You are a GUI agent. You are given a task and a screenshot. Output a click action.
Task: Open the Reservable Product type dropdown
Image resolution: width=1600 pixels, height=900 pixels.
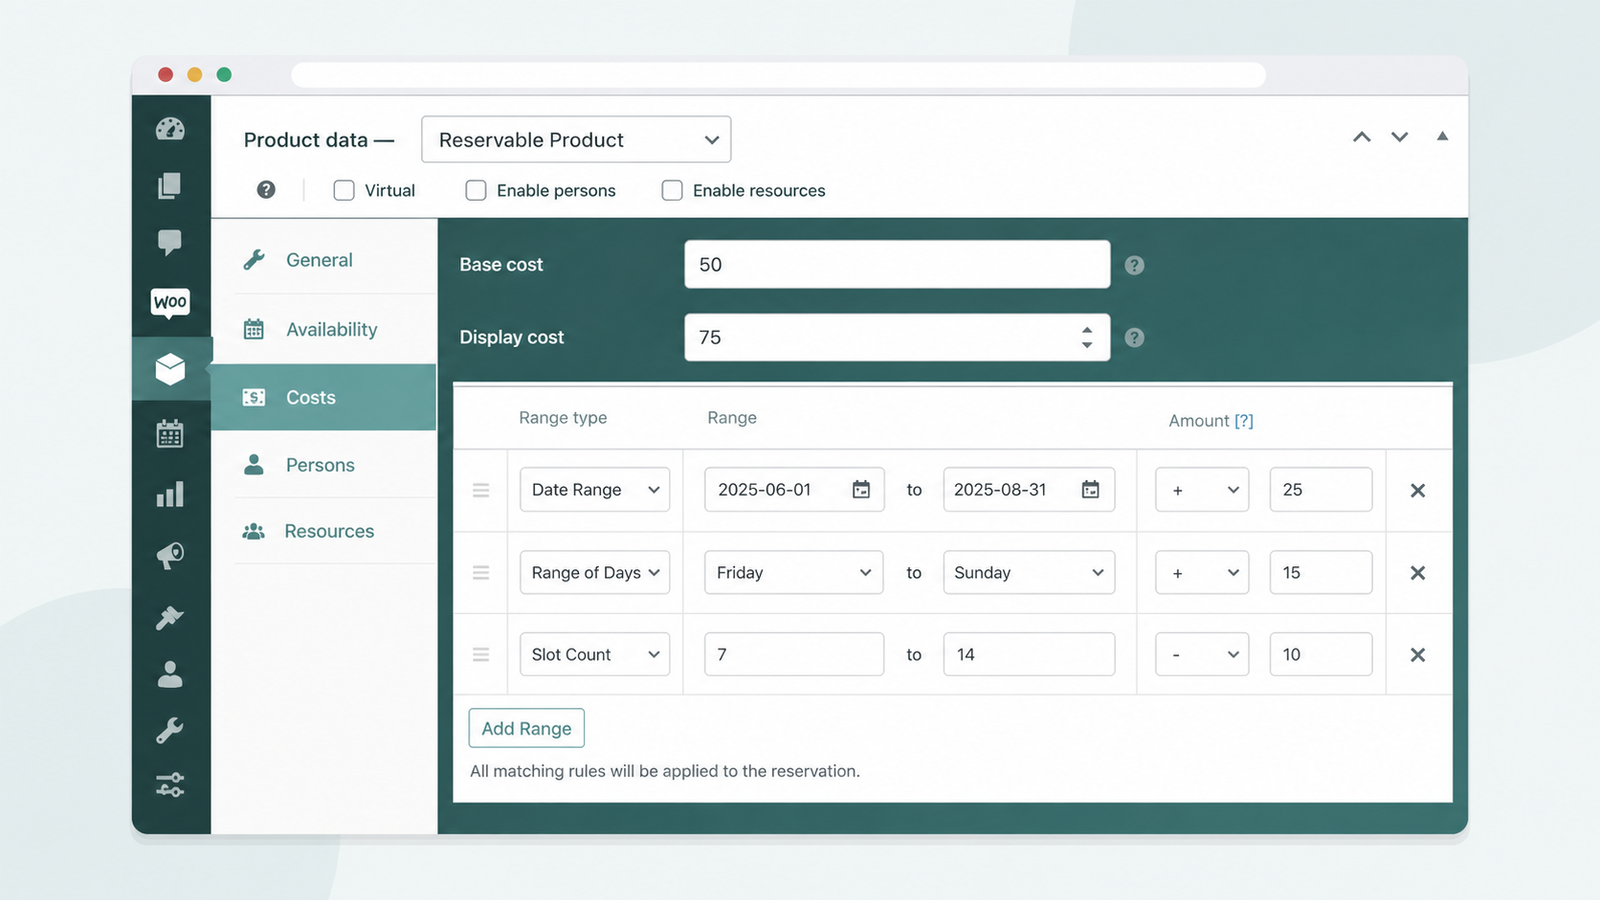click(576, 139)
